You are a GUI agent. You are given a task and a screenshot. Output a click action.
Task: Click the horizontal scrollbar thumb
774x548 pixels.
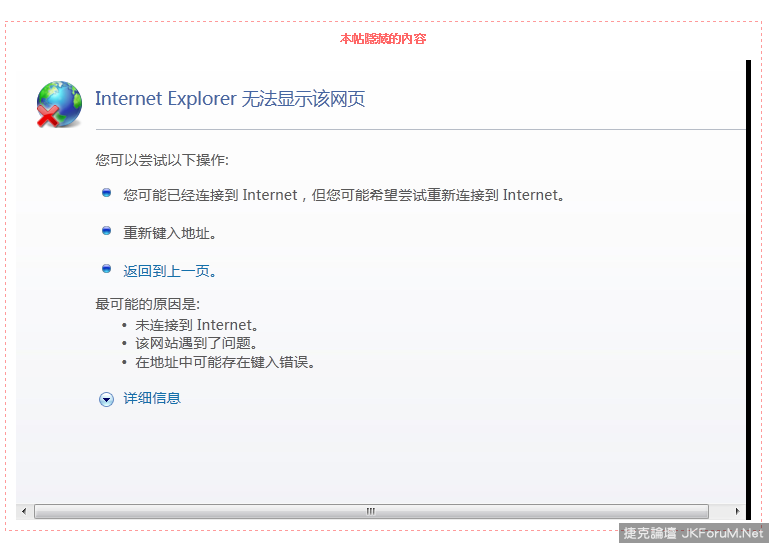[x=370, y=511]
